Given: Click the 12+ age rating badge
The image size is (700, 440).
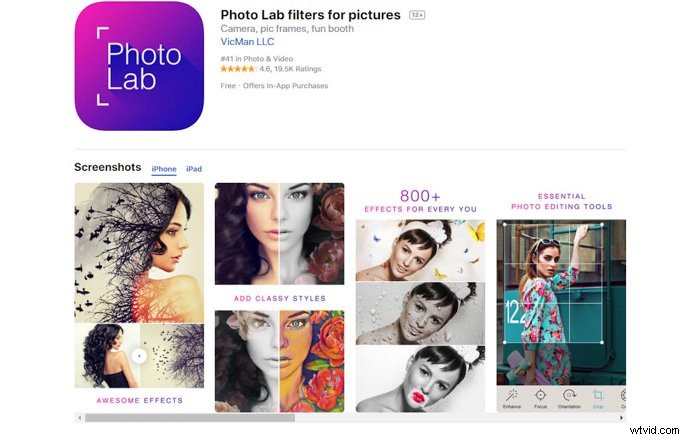Looking at the screenshot, I should pos(417,15).
